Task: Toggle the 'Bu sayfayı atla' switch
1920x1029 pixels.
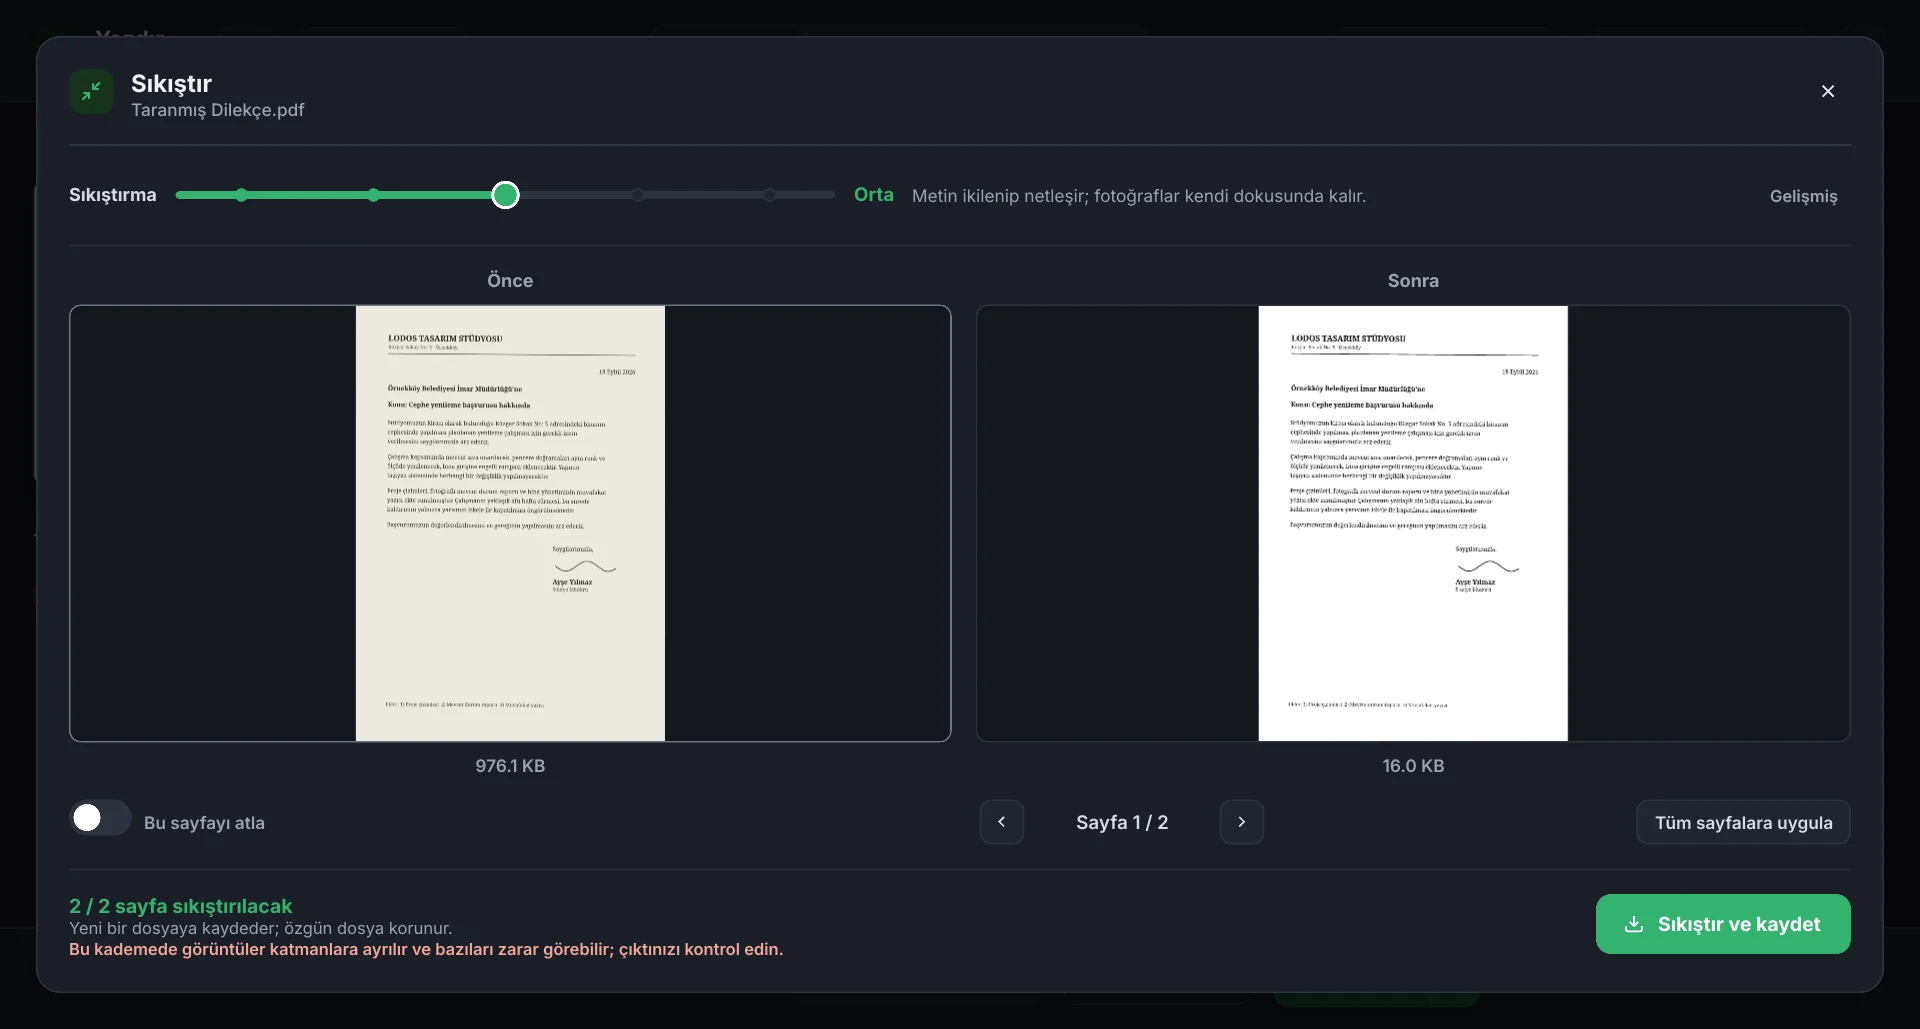Action: click(x=101, y=818)
